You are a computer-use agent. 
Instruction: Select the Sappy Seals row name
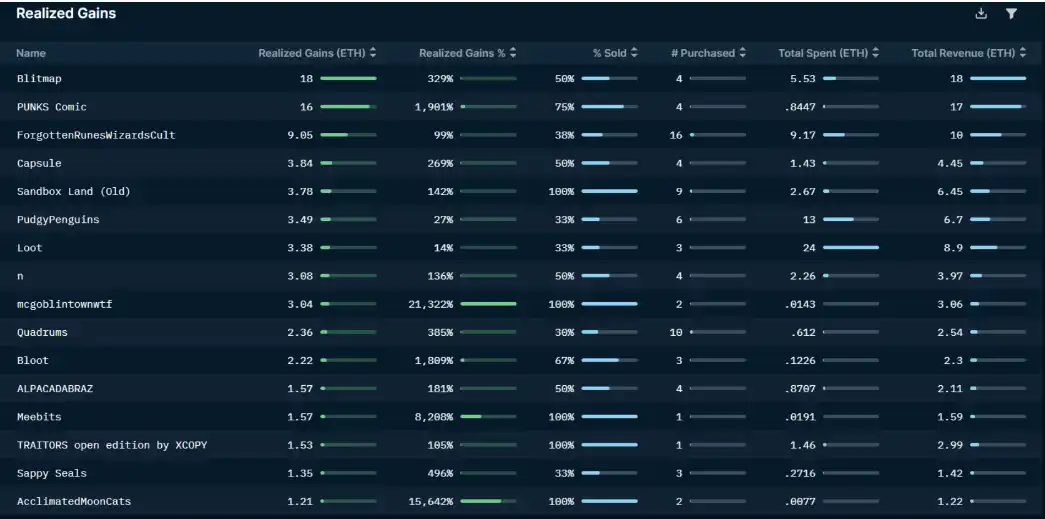[x=52, y=473]
